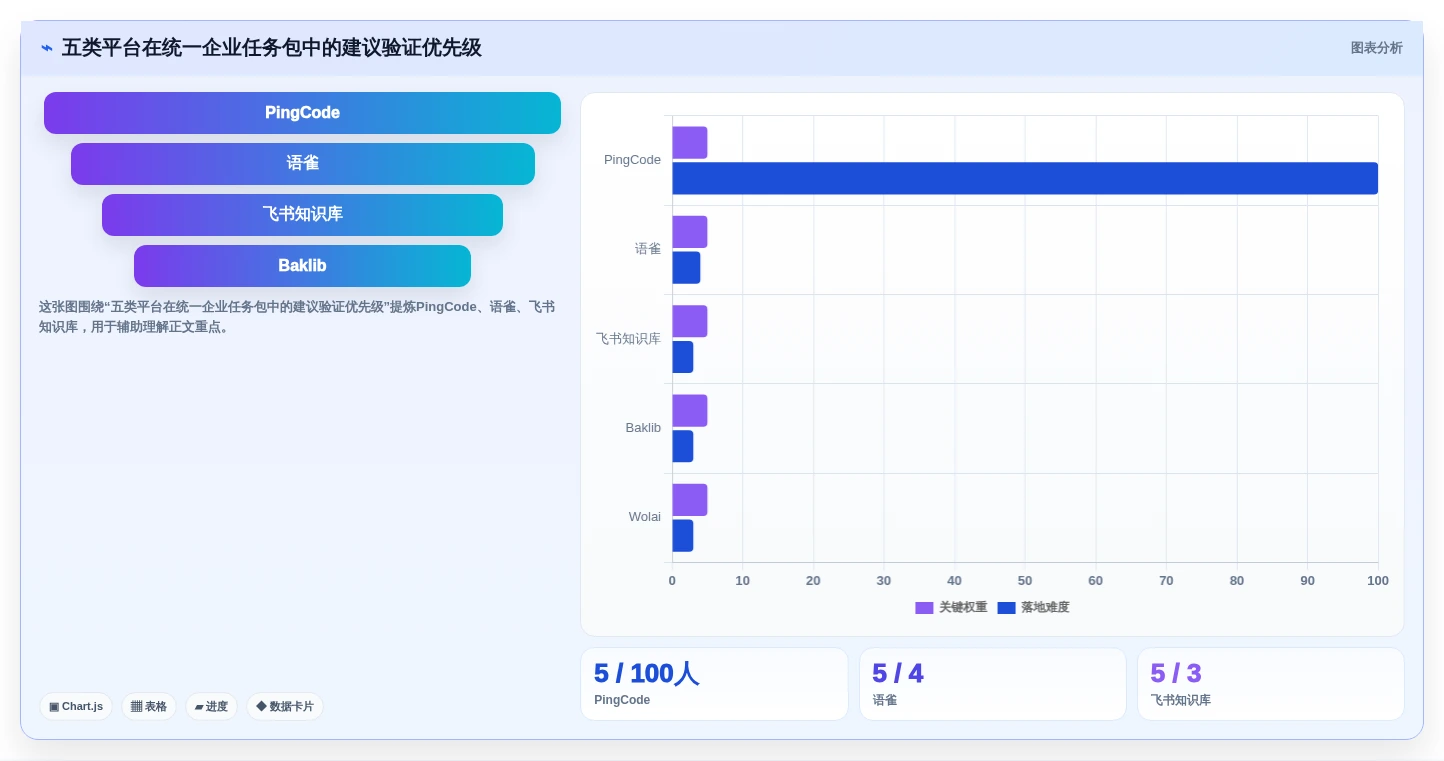Click the 语雀 y-axis label

click(648, 249)
